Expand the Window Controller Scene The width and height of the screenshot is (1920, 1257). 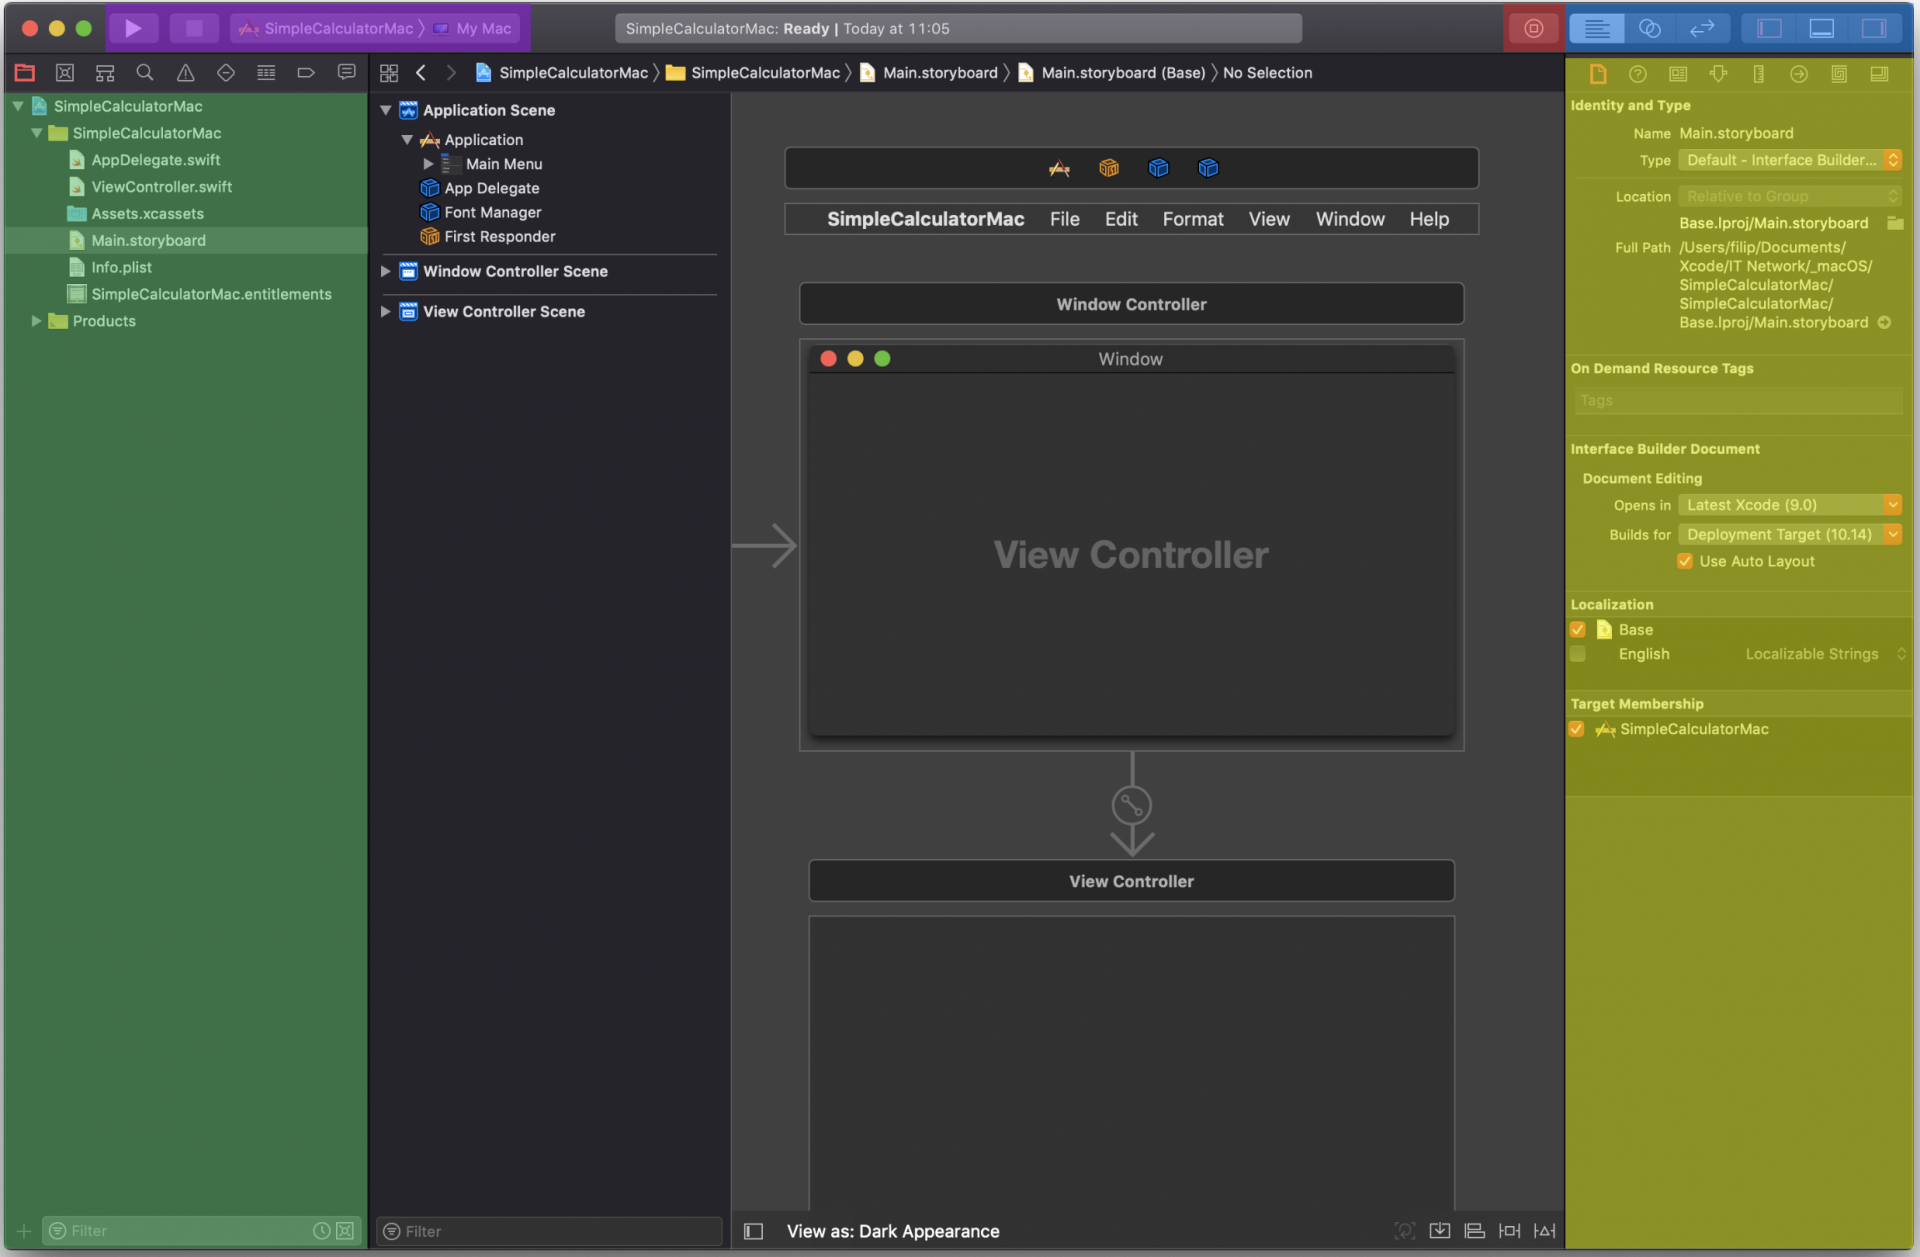386,271
